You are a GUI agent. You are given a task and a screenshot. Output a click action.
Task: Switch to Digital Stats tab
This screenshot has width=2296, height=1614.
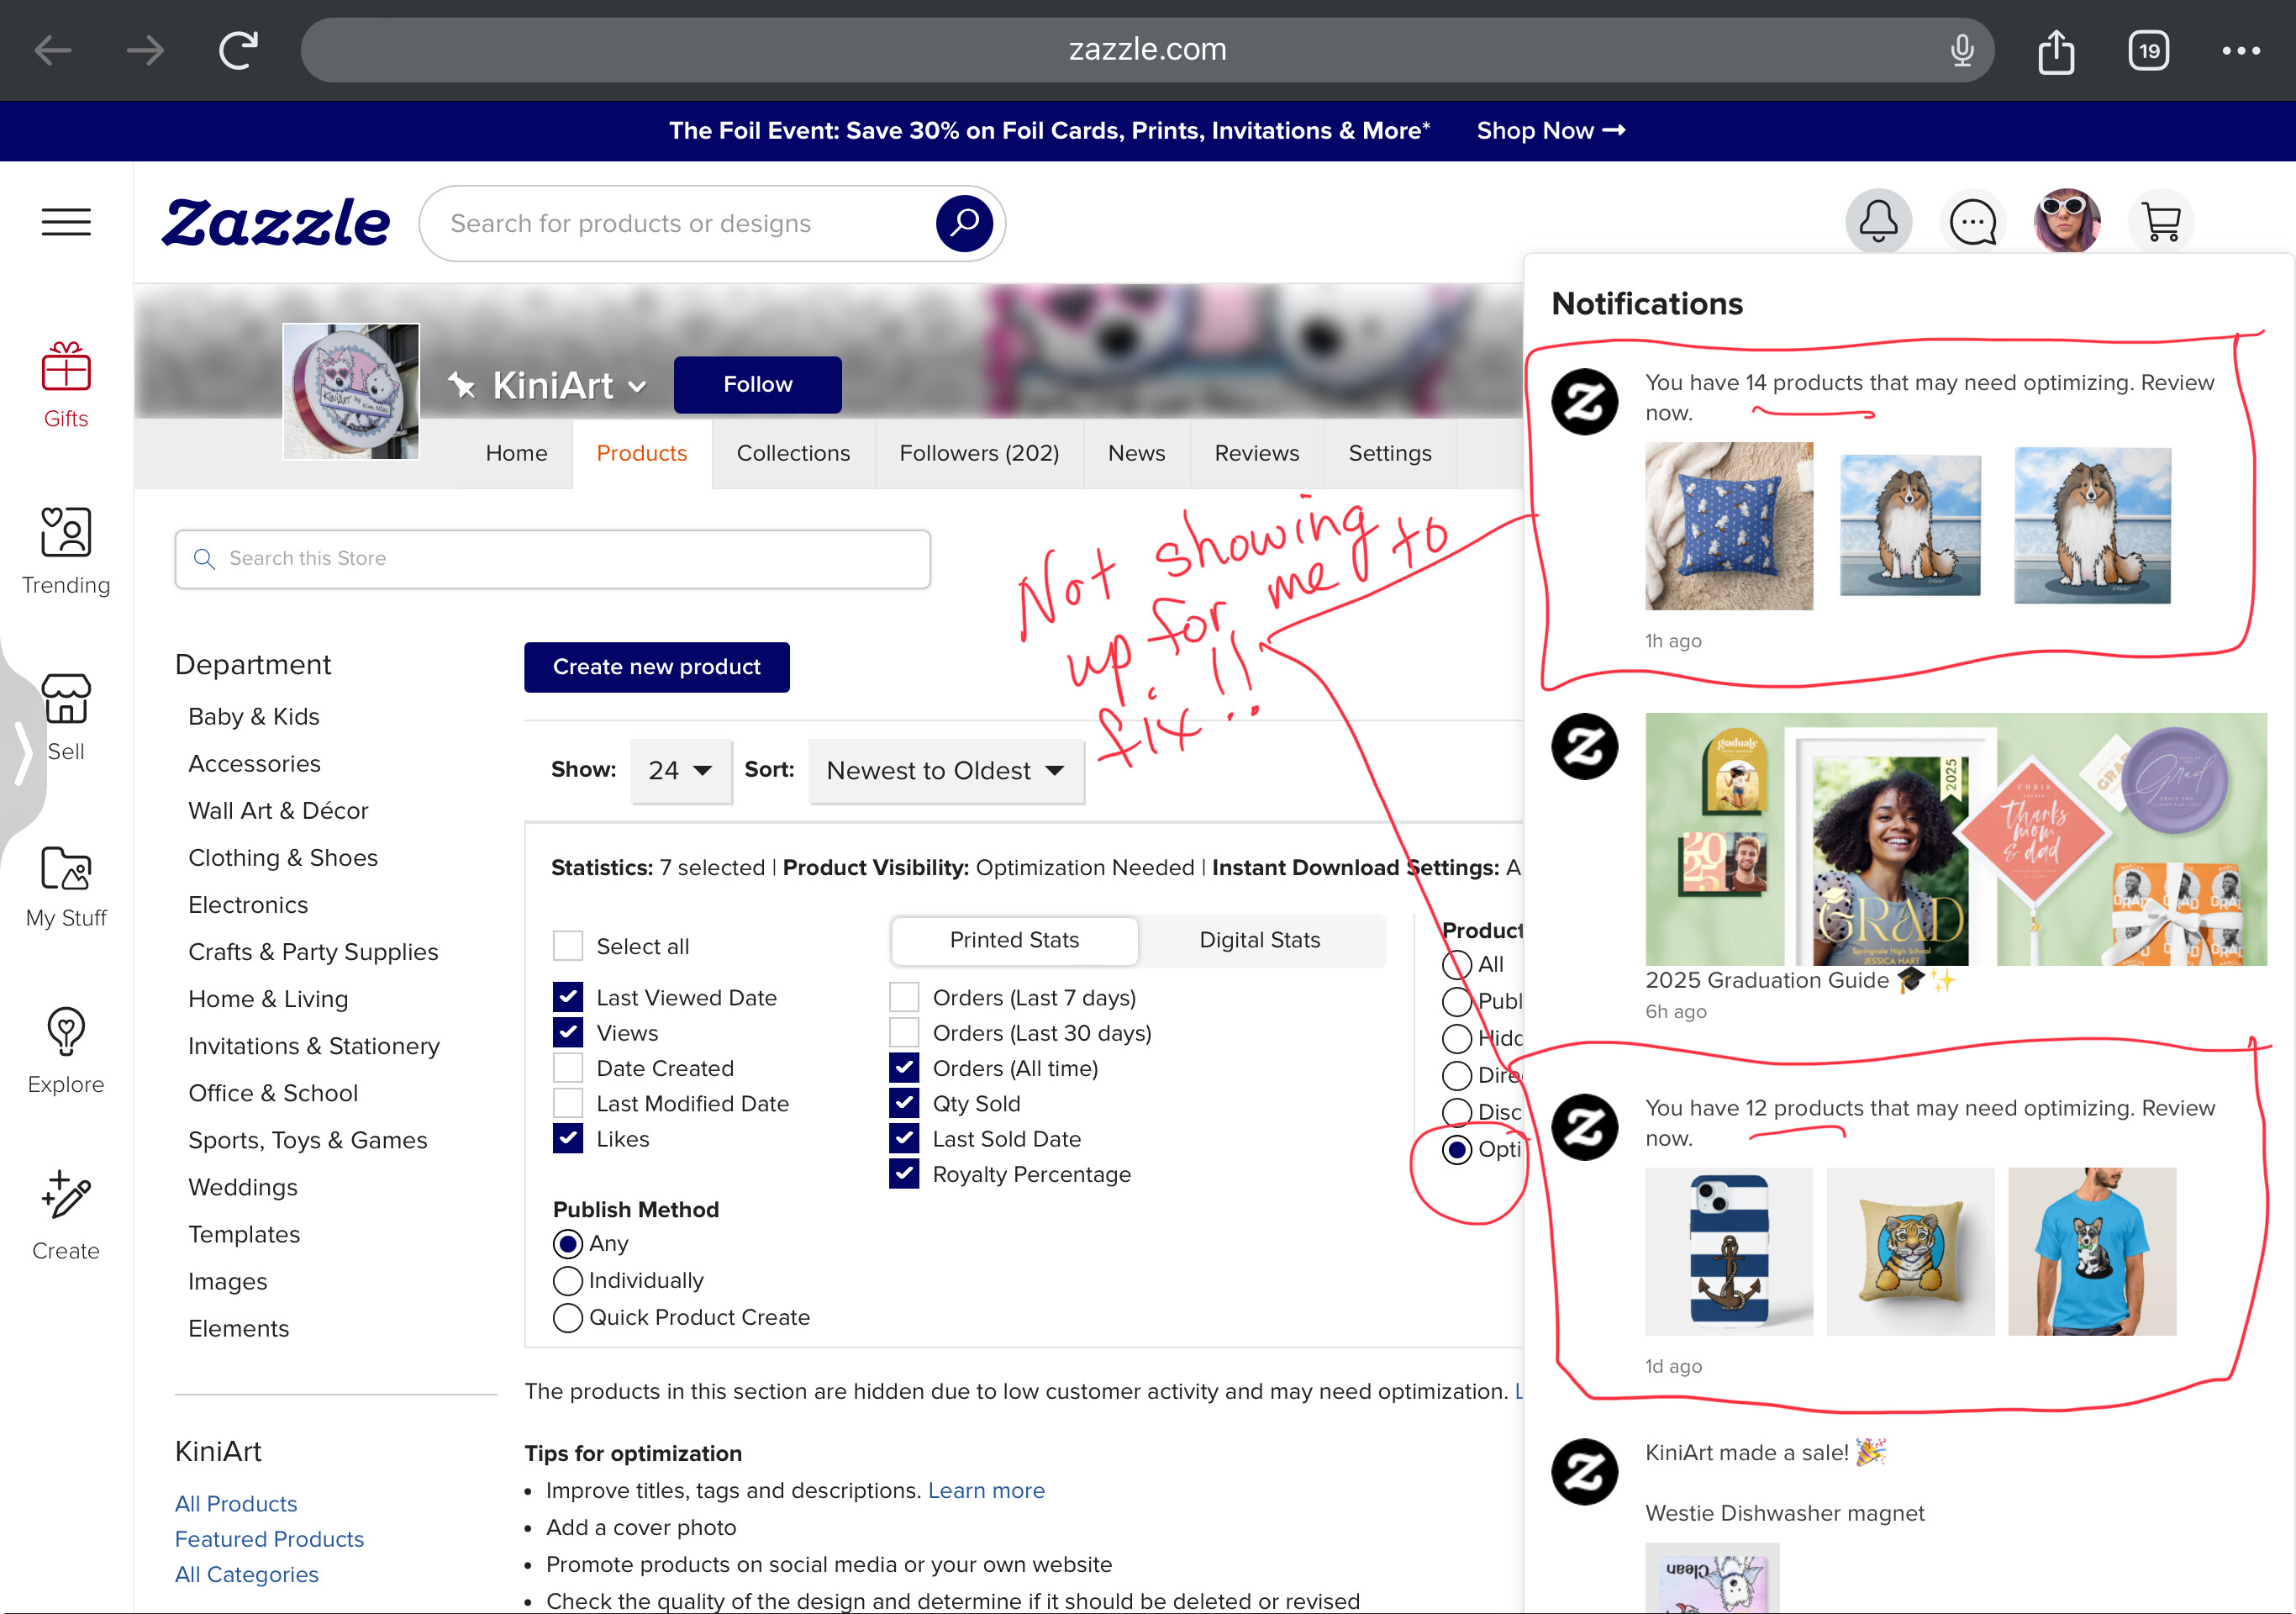(1259, 940)
